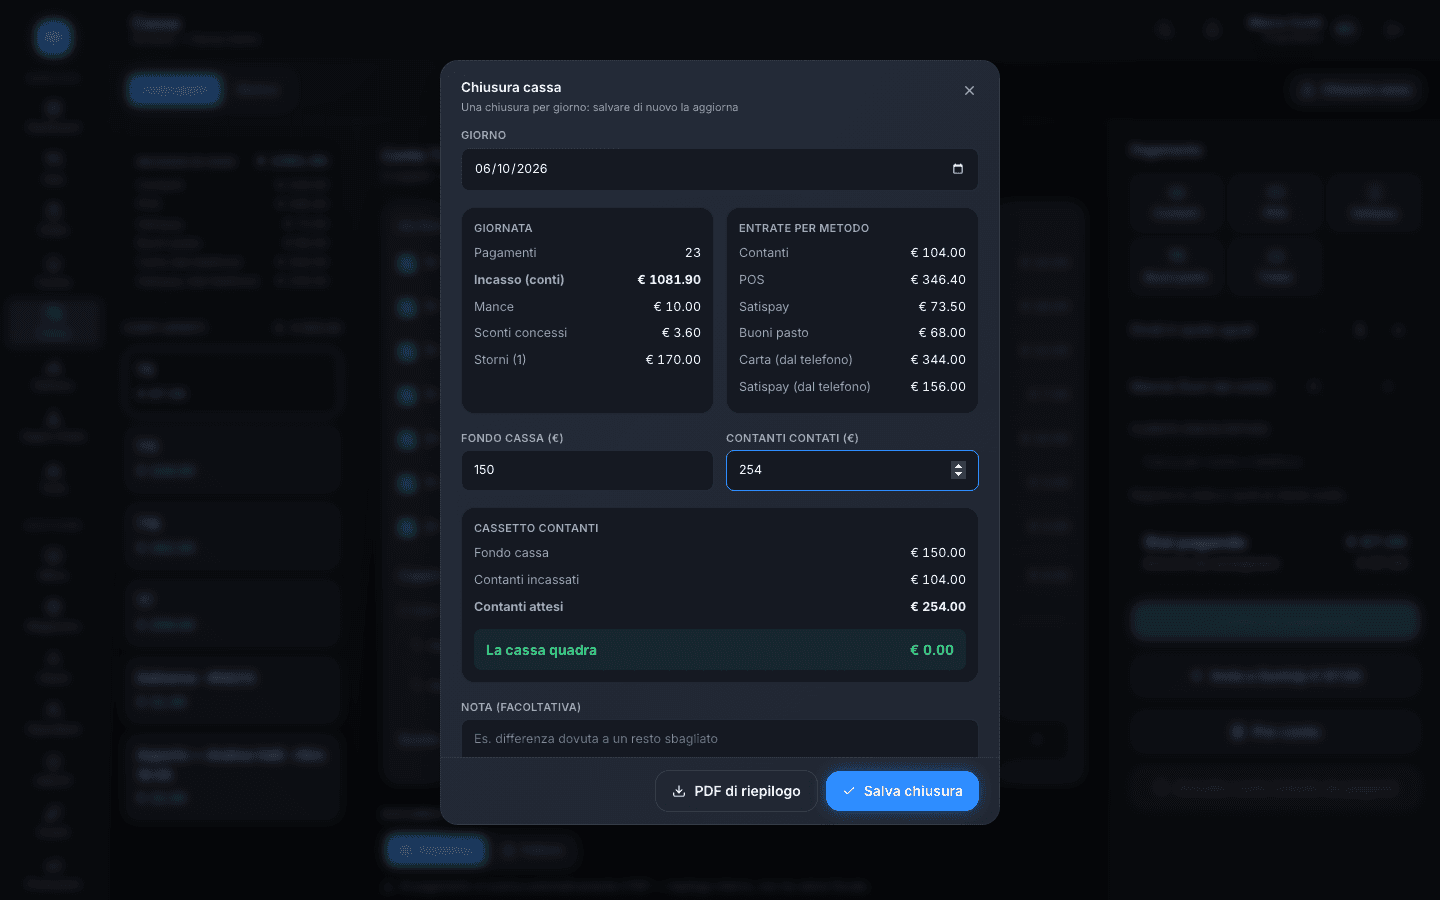
Task: Close the Chiusura cassa dialog with the X
Action: pos(969,91)
